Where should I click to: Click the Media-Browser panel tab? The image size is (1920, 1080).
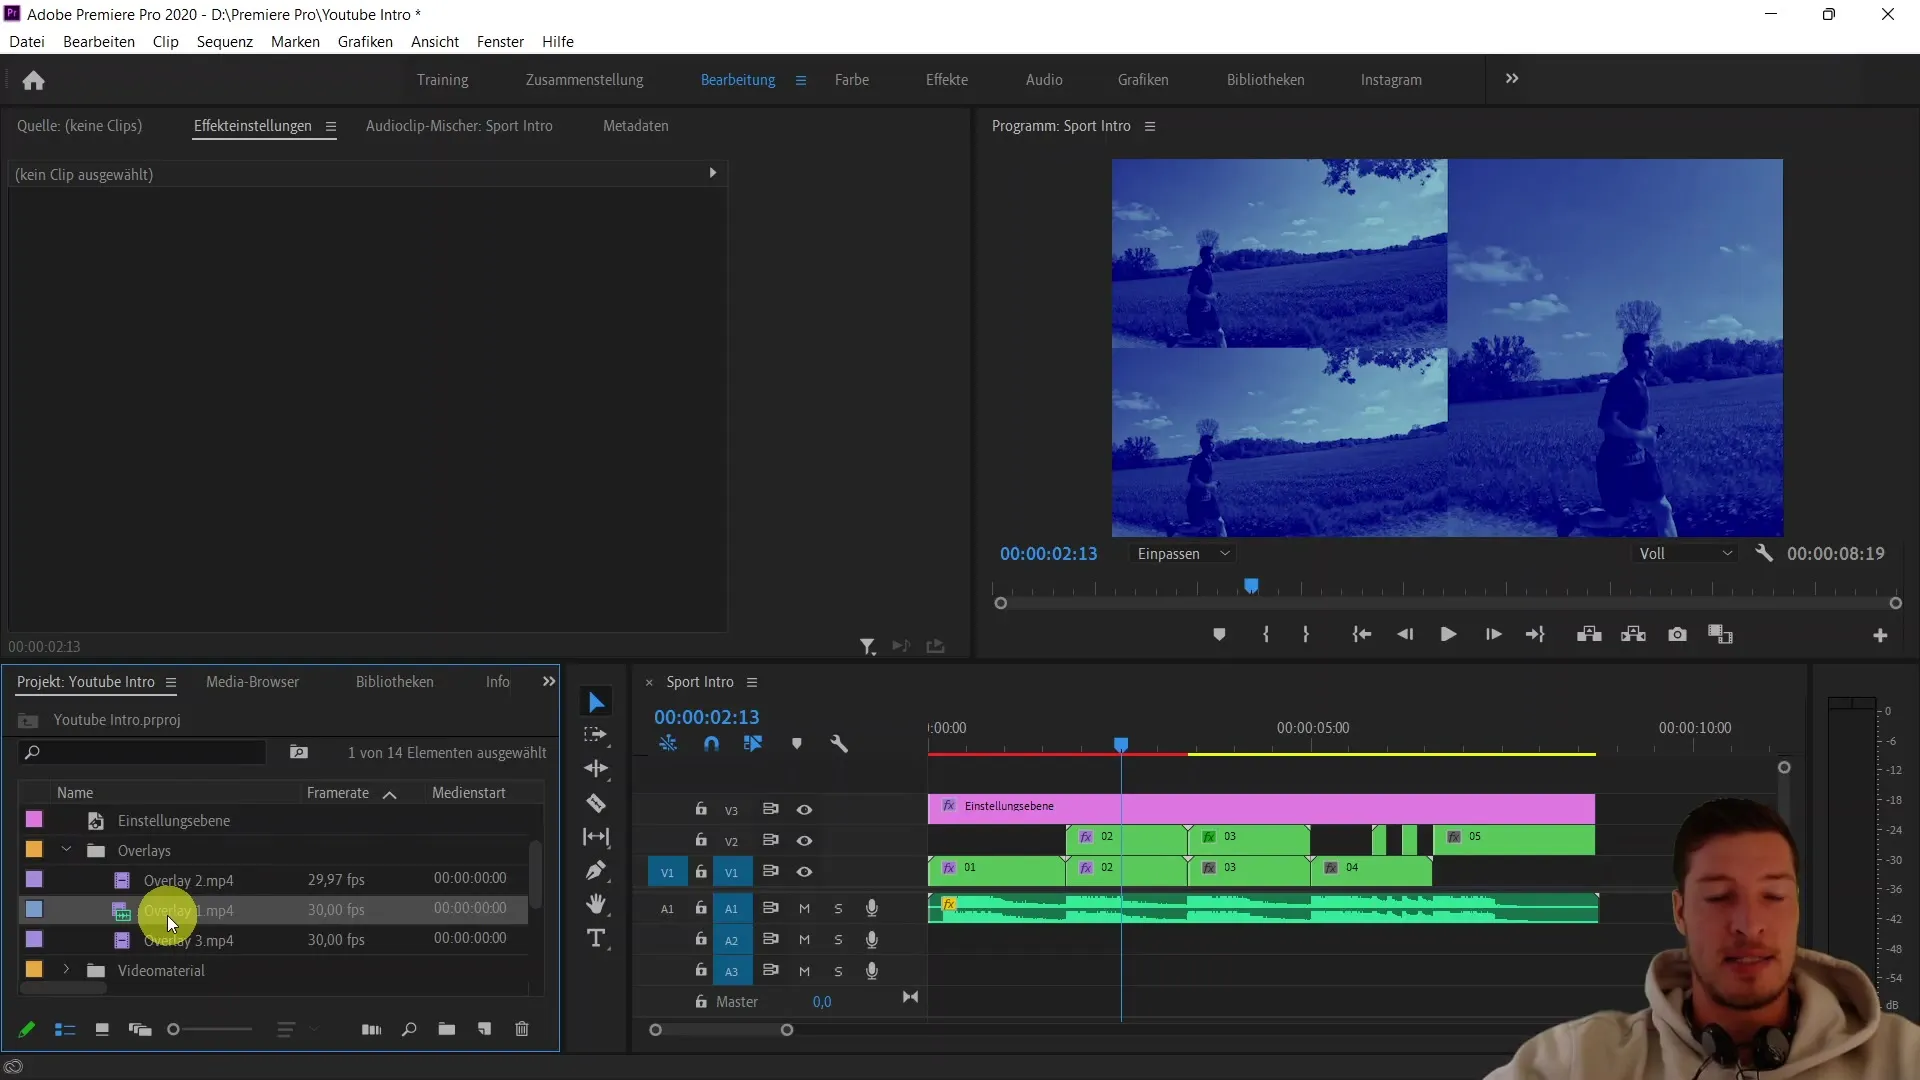click(x=252, y=682)
